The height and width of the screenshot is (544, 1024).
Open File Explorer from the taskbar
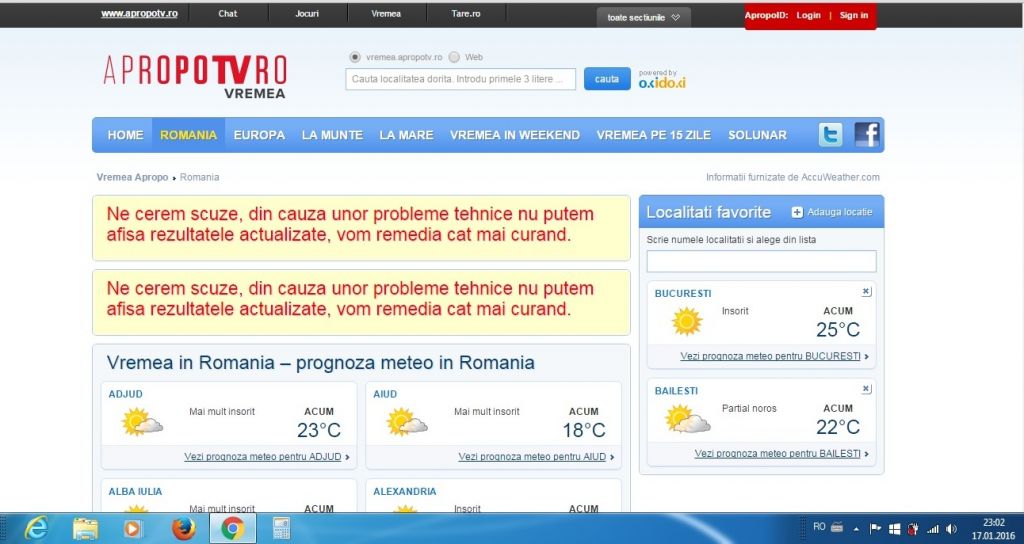click(85, 528)
